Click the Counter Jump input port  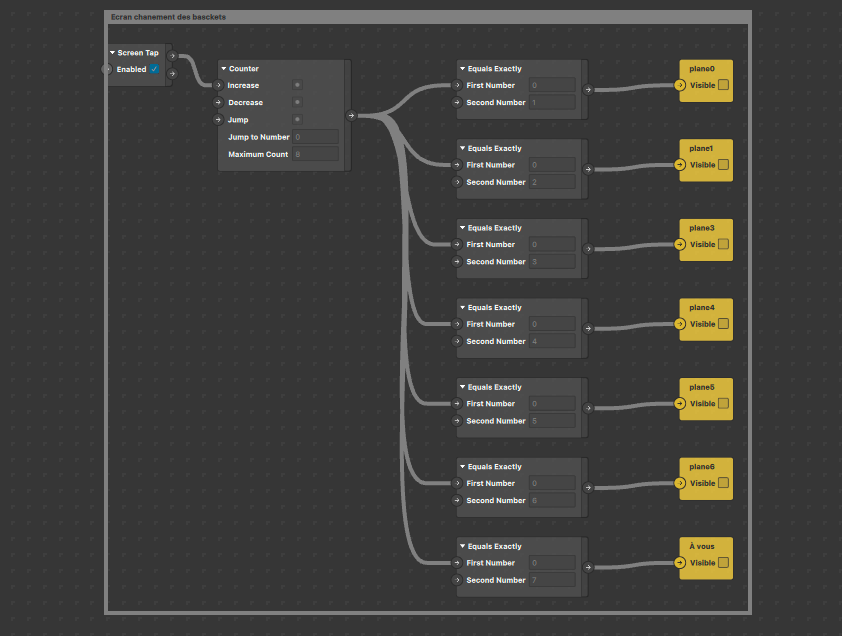[x=218, y=119]
